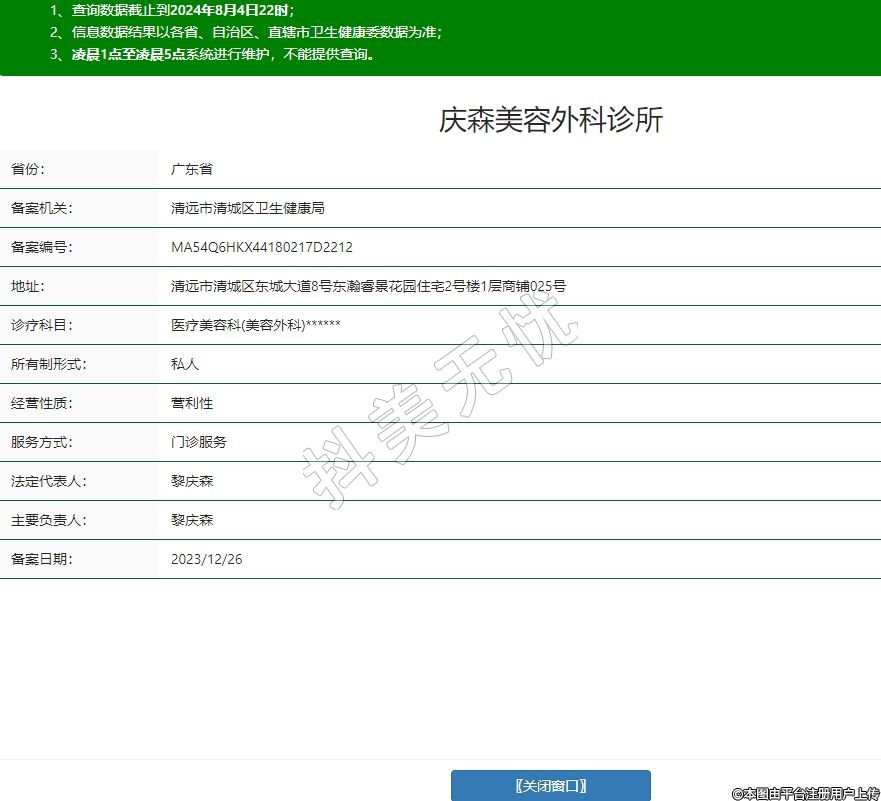This screenshot has width=881, height=801.
Task: Click the 诊疗科目 field label
Action: (42, 325)
